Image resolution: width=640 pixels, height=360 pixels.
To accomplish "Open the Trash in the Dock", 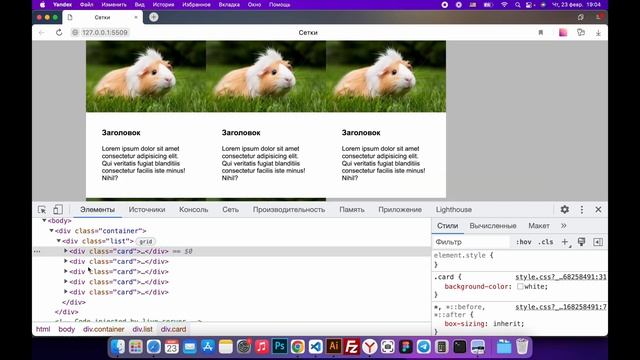I will click(x=522, y=347).
